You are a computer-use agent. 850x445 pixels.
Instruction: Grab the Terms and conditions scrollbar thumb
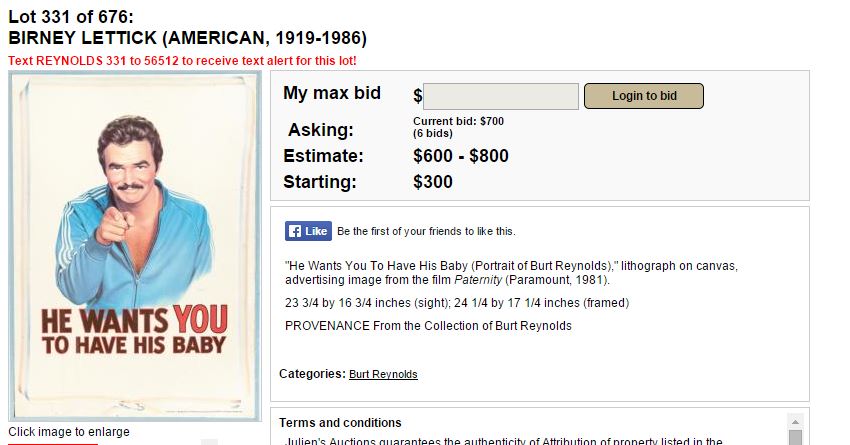pos(795,438)
